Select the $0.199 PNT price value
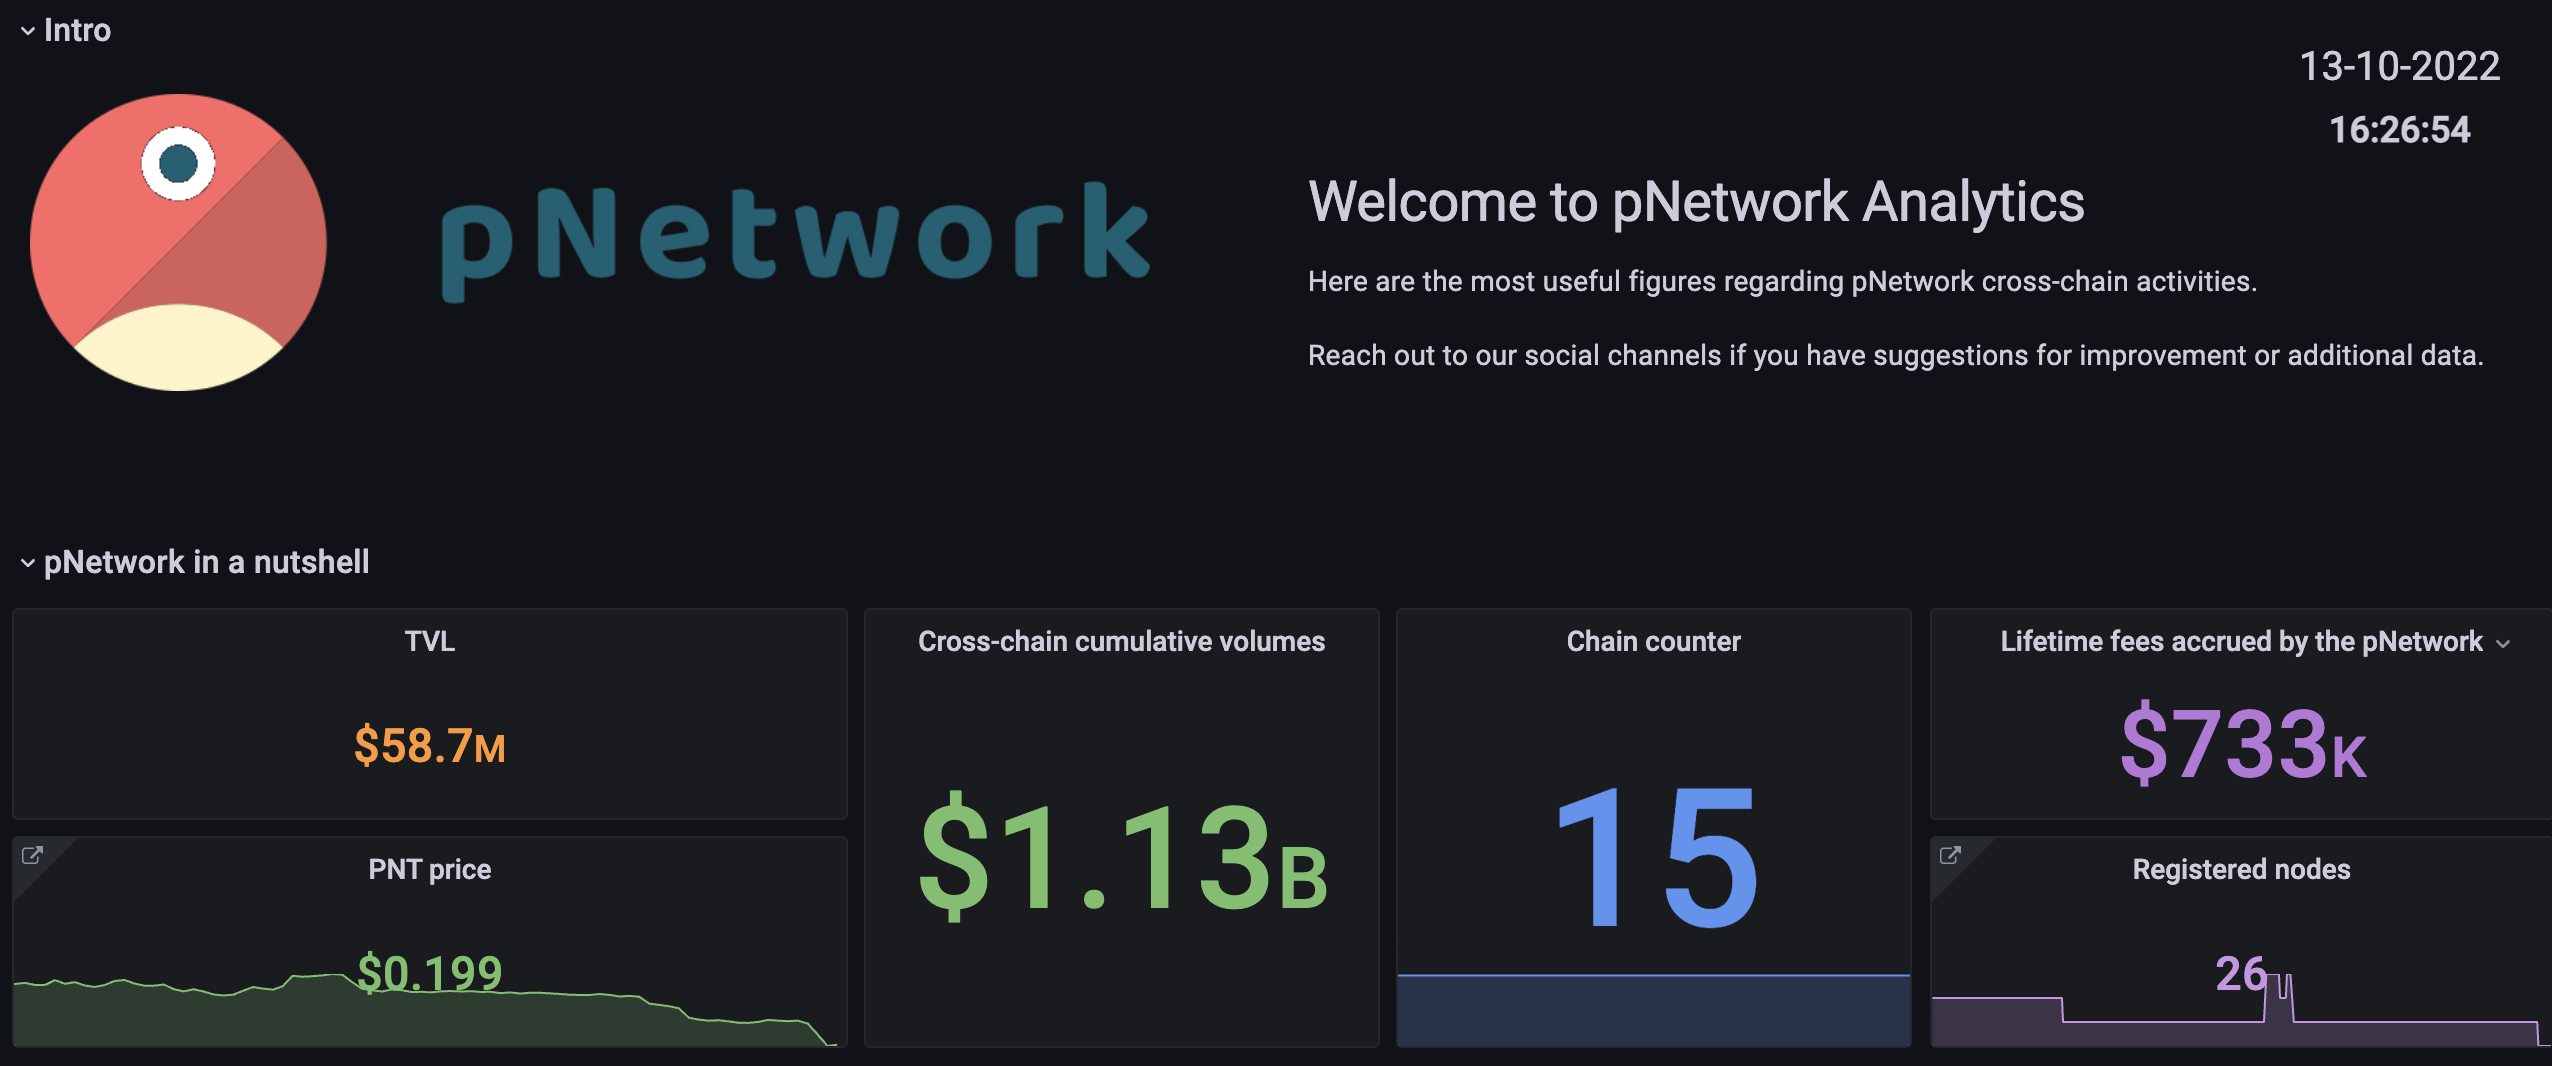This screenshot has height=1066, width=2552. tap(430, 972)
